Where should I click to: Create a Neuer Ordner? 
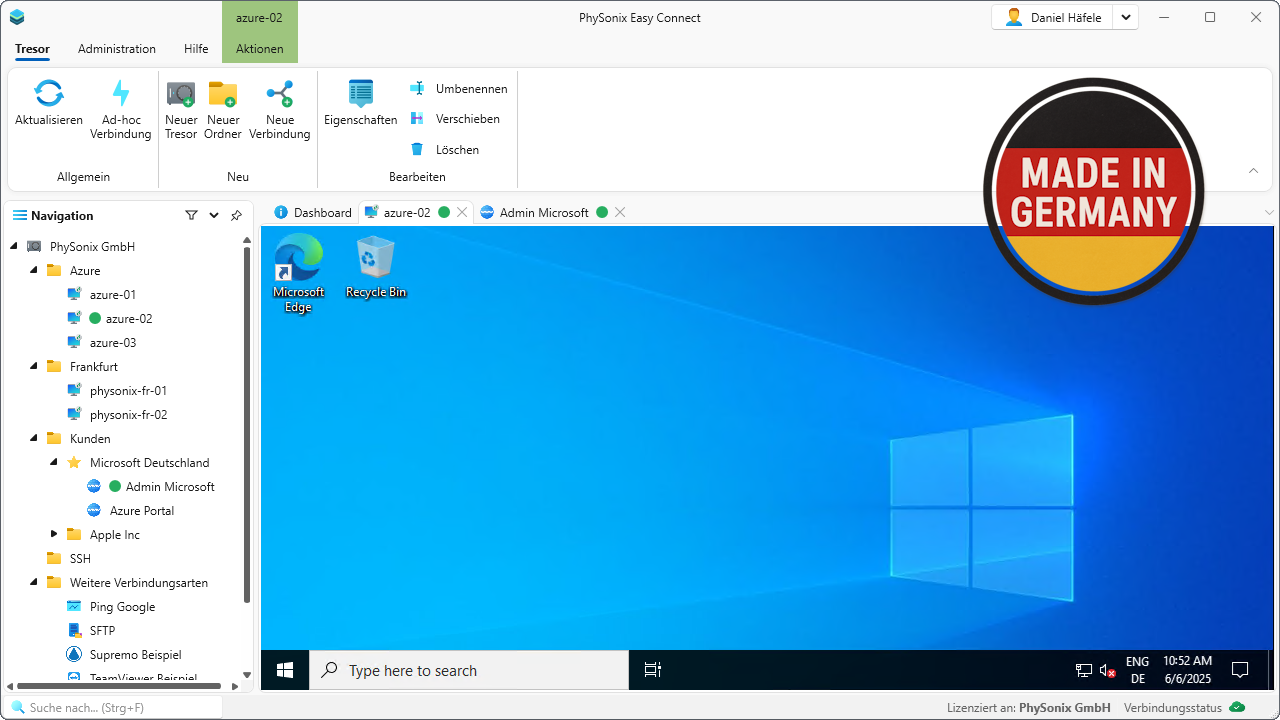click(x=223, y=110)
